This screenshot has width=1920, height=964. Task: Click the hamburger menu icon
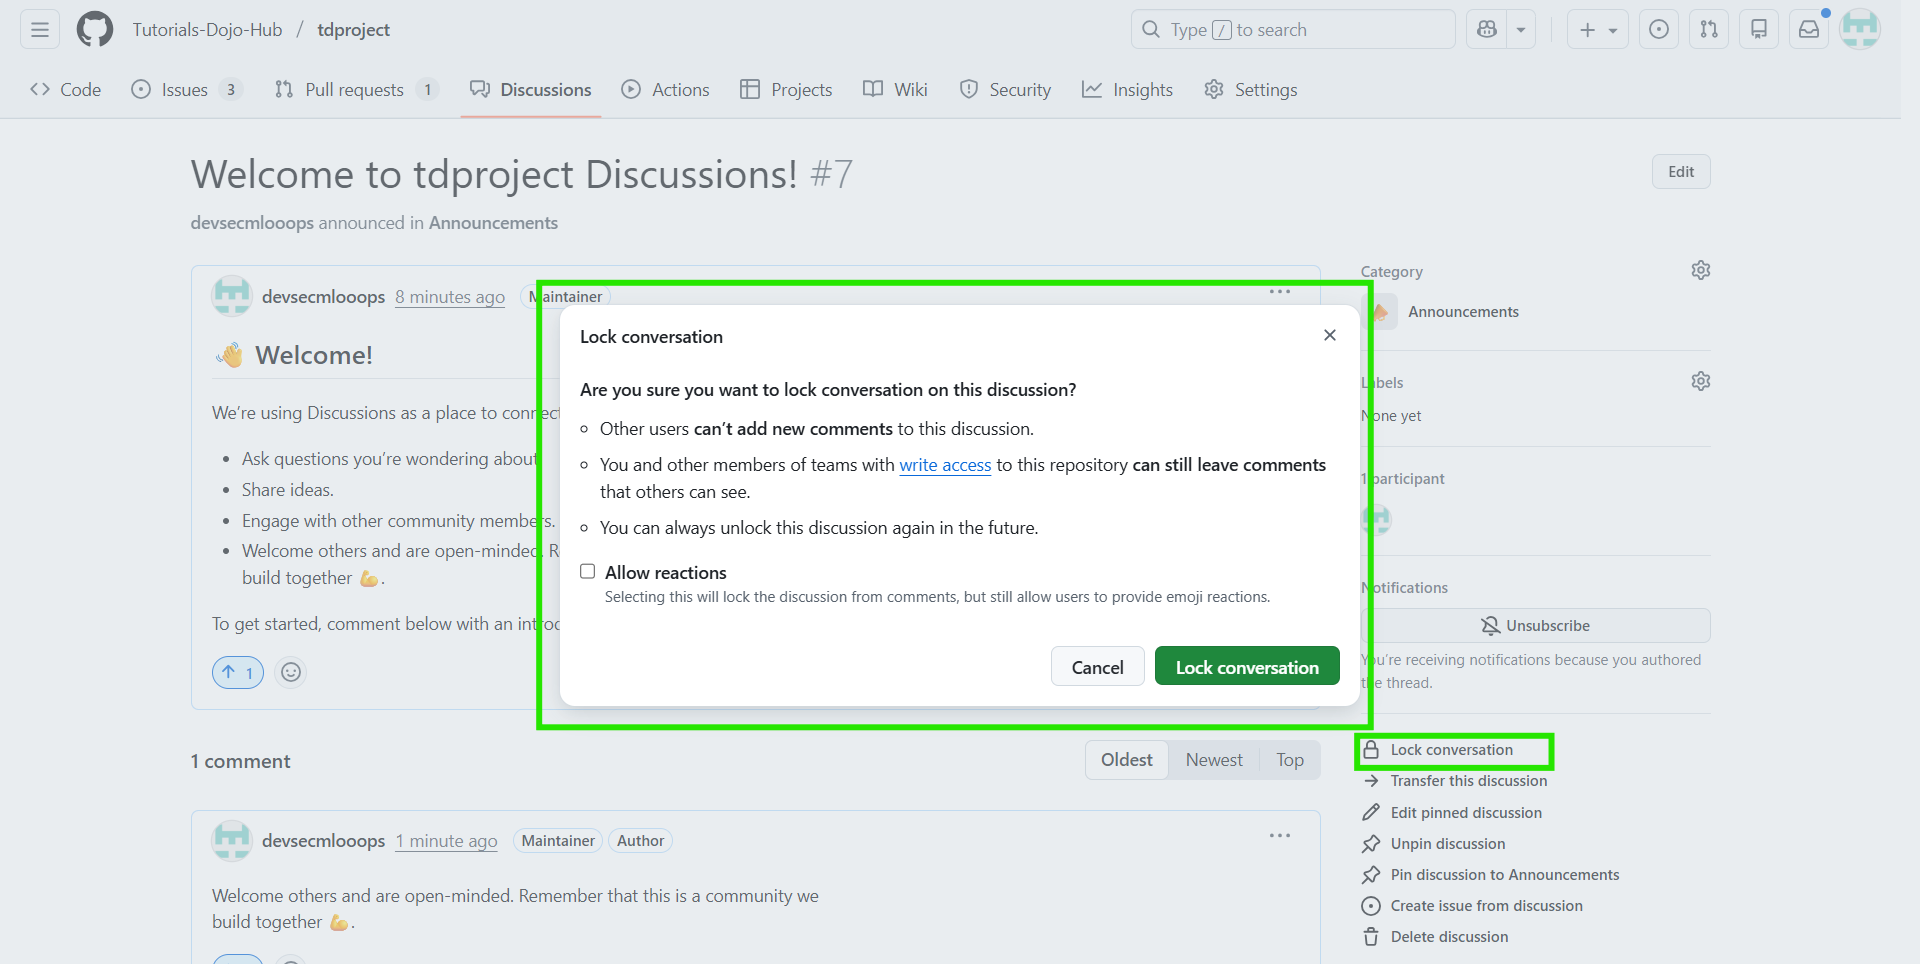pos(38,29)
